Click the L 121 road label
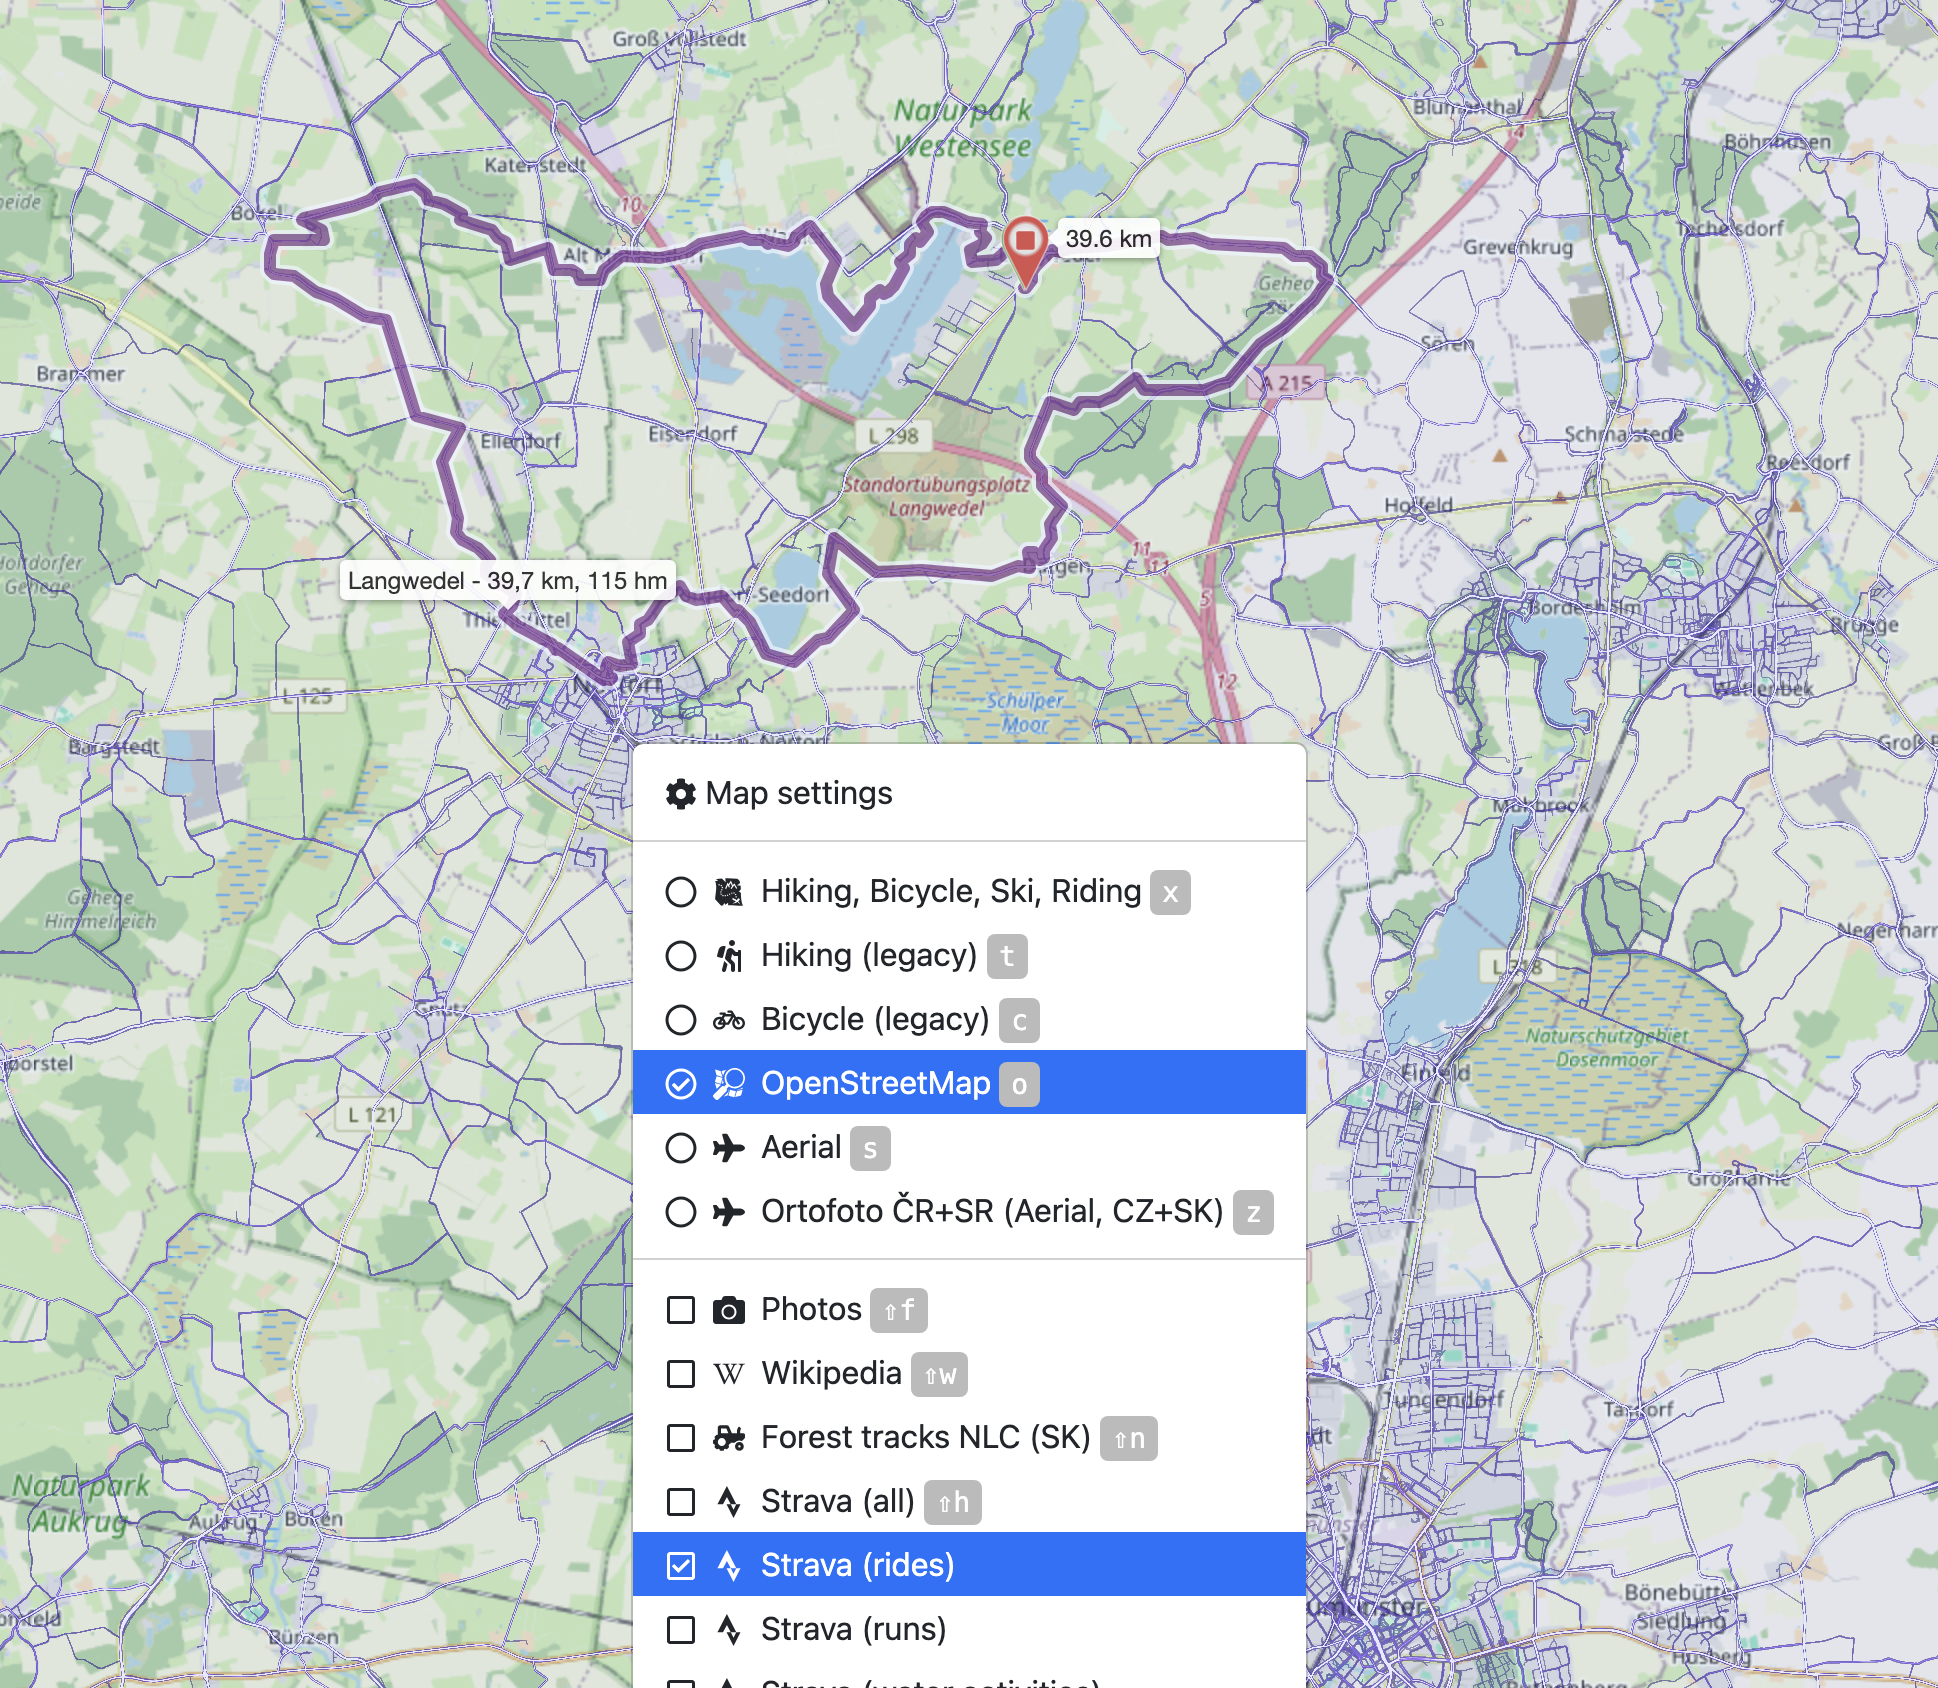Image resolution: width=1938 pixels, height=1688 pixels. click(372, 1114)
